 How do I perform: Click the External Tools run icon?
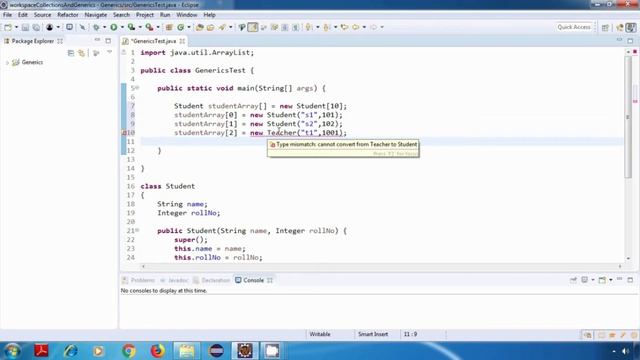click(149, 27)
